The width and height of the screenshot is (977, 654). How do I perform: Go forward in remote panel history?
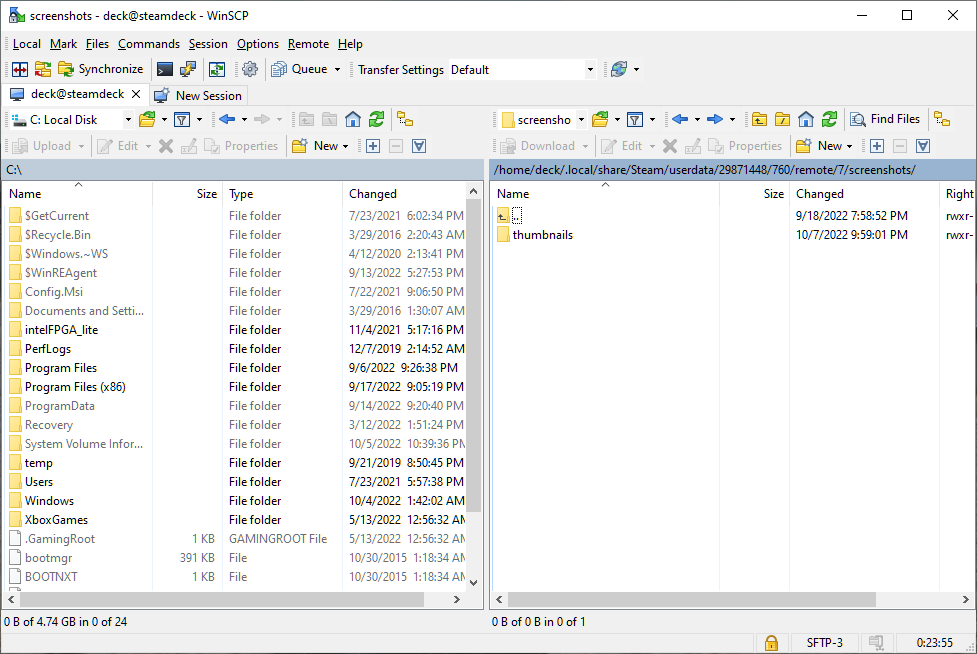(x=715, y=120)
